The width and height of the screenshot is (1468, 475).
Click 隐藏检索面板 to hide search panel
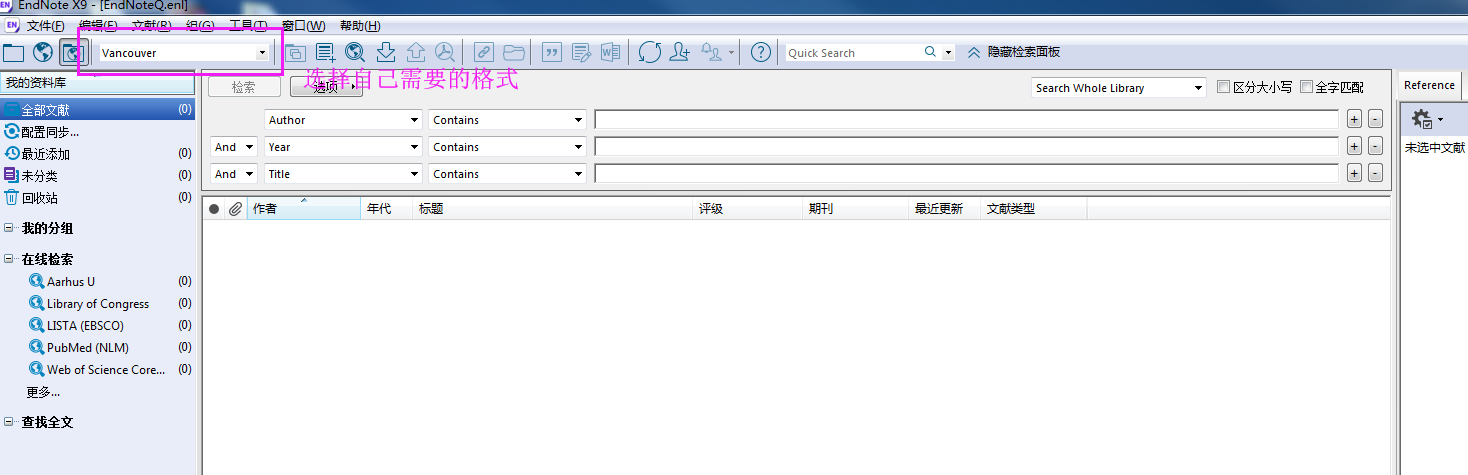pyautogui.click(x=1014, y=52)
